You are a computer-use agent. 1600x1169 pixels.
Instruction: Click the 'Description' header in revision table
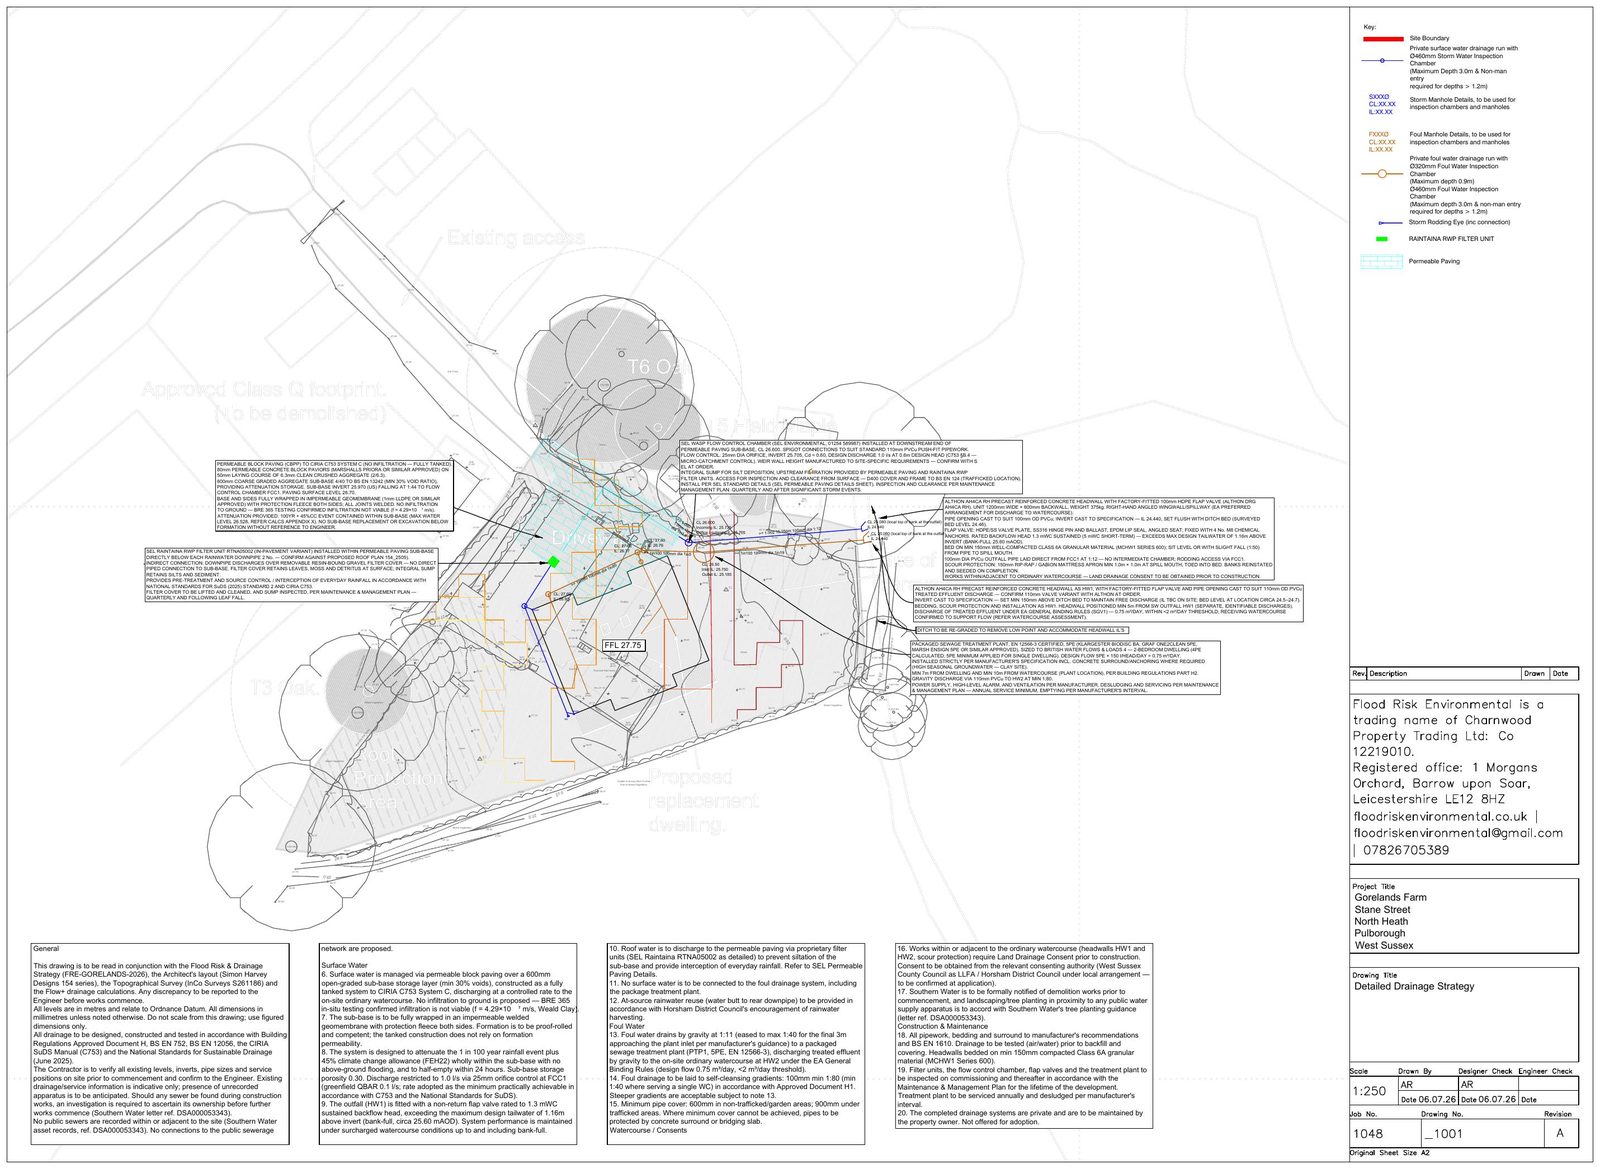1388,674
